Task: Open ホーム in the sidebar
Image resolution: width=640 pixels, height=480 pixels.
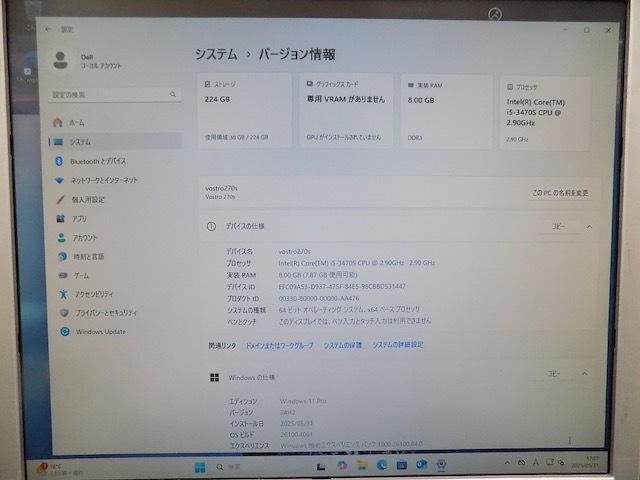Action: coord(115,122)
